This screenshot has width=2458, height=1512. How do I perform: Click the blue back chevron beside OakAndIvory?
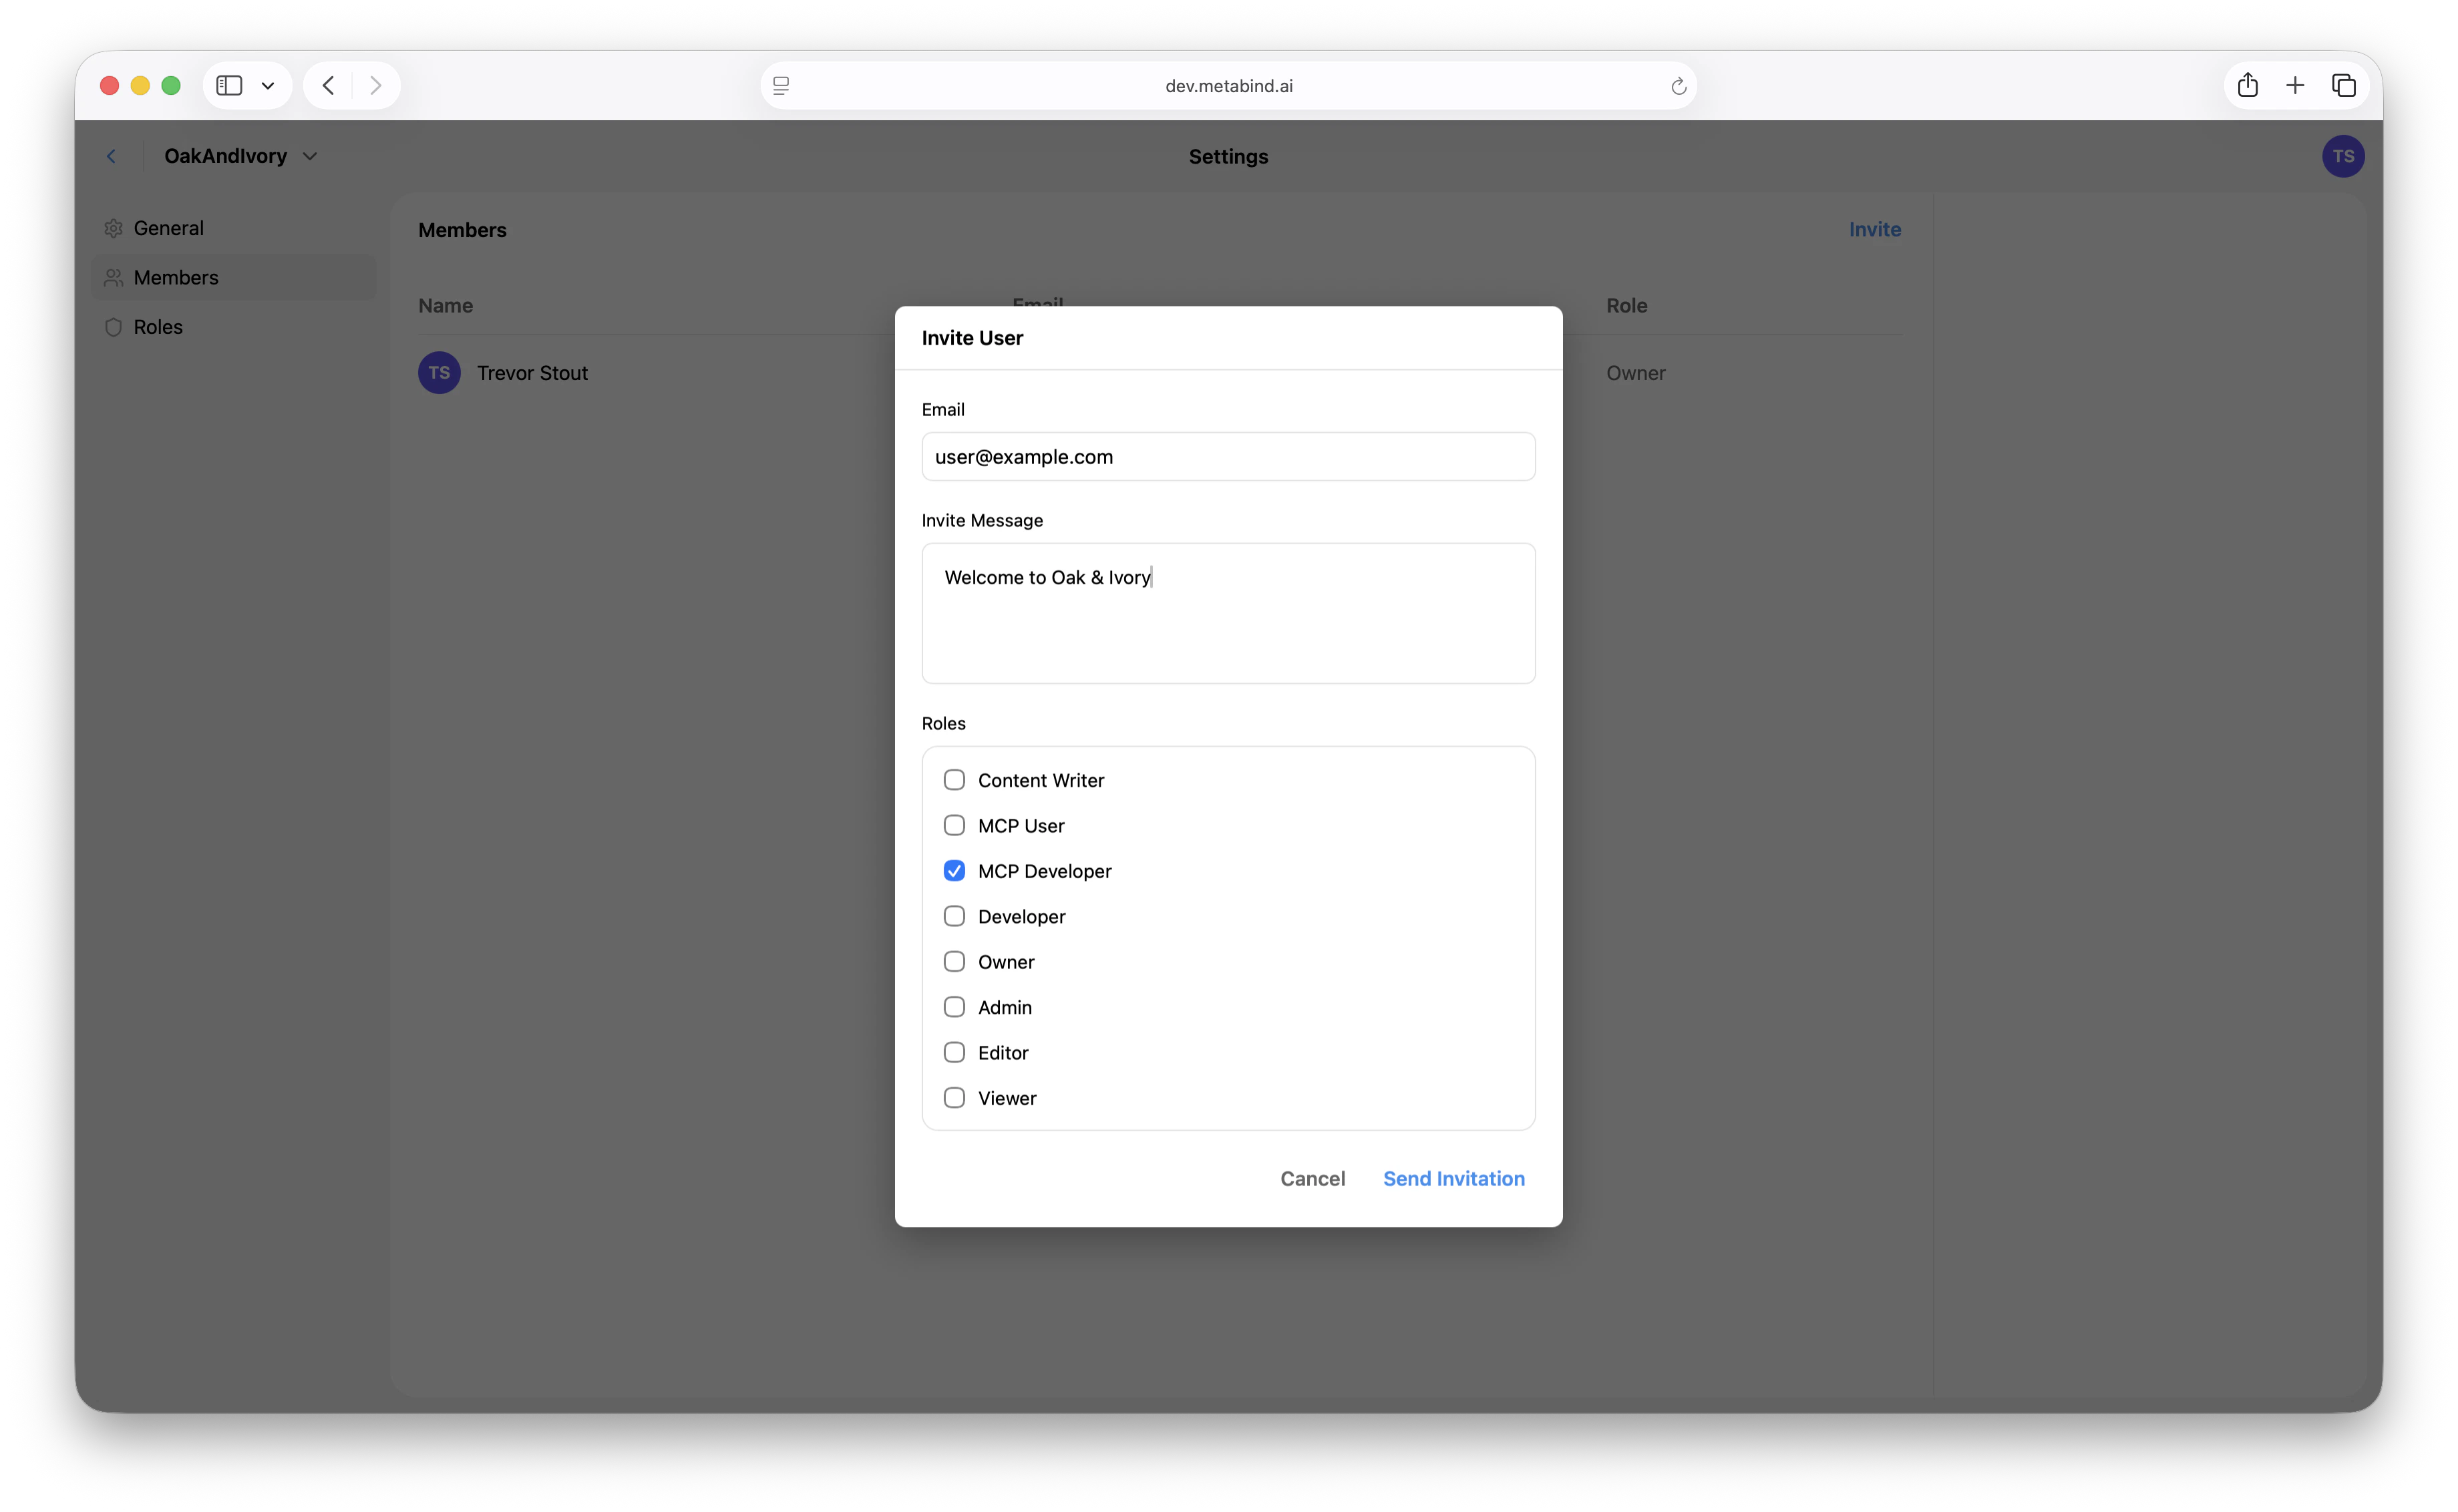(112, 156)
